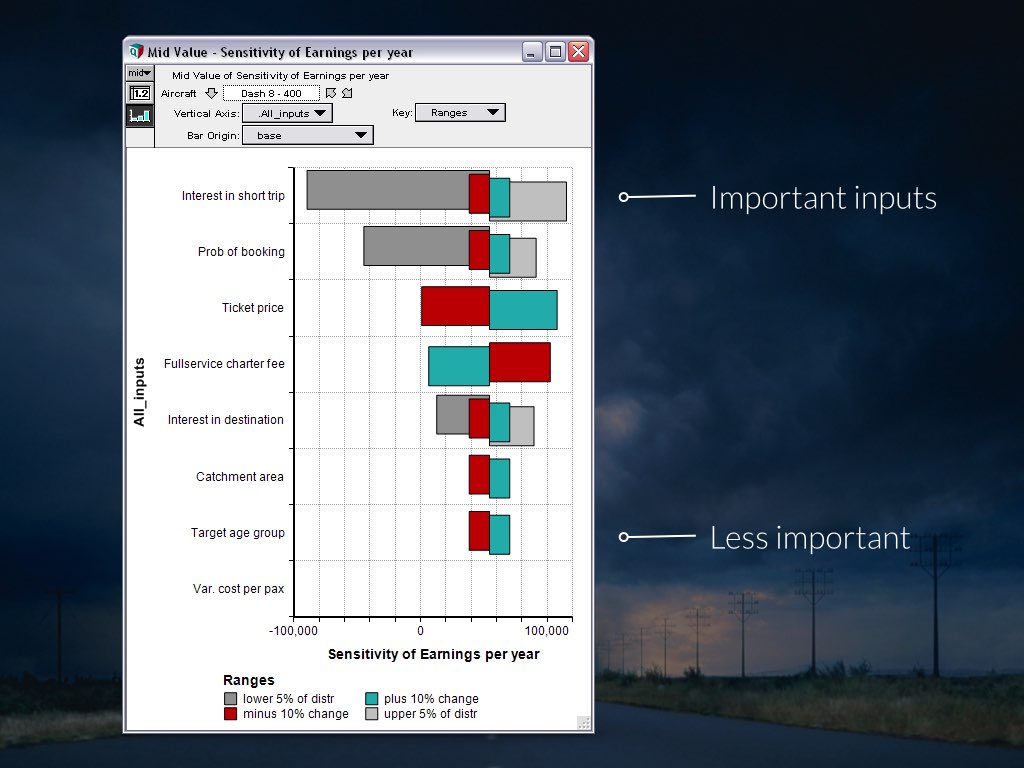Click the upper 5% of distr swatch

coord(372,714)
